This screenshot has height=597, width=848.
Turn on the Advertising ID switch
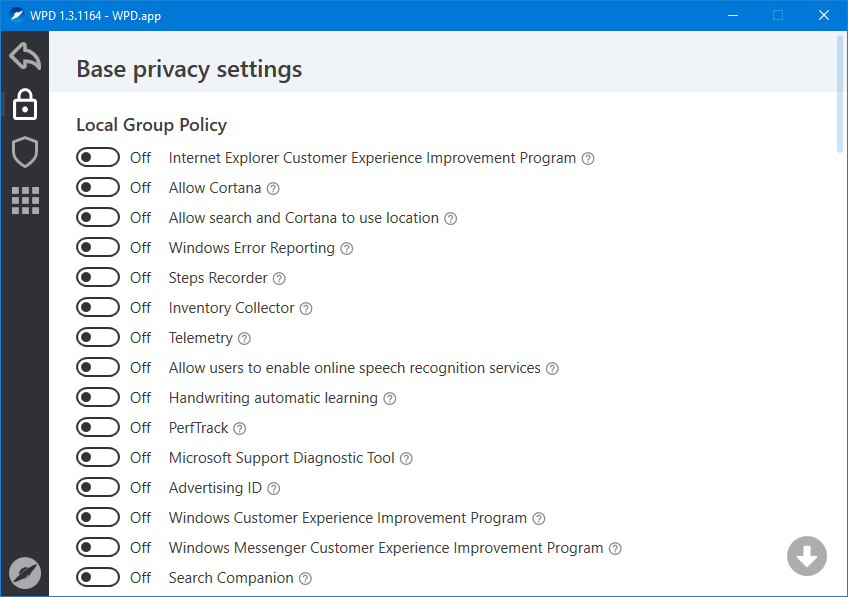98,488
